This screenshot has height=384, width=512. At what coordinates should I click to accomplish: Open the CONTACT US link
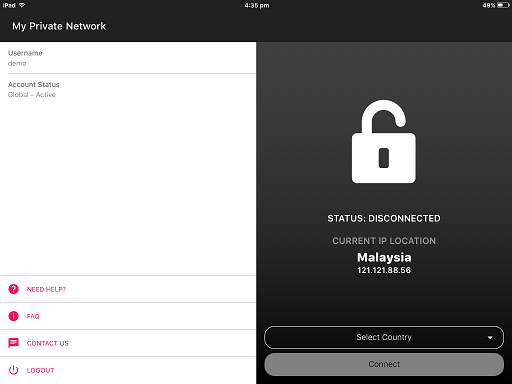128,343
